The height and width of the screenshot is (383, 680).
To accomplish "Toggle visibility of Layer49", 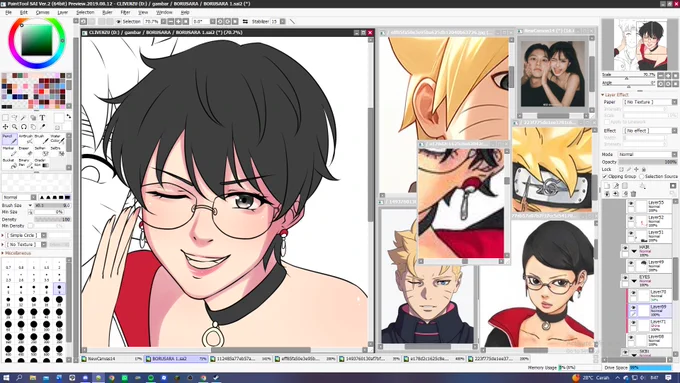I will pos(631,263).
